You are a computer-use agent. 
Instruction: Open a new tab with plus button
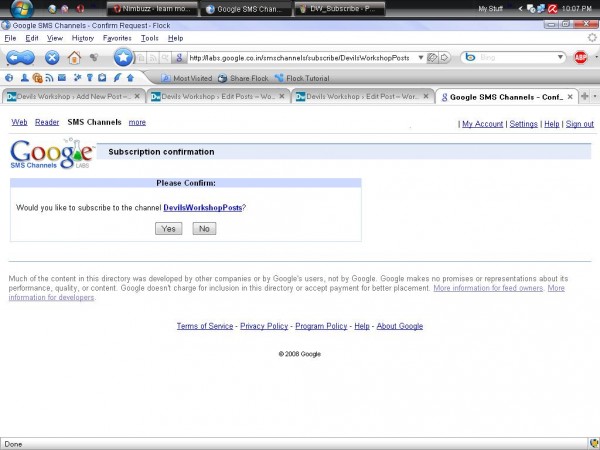585,96
